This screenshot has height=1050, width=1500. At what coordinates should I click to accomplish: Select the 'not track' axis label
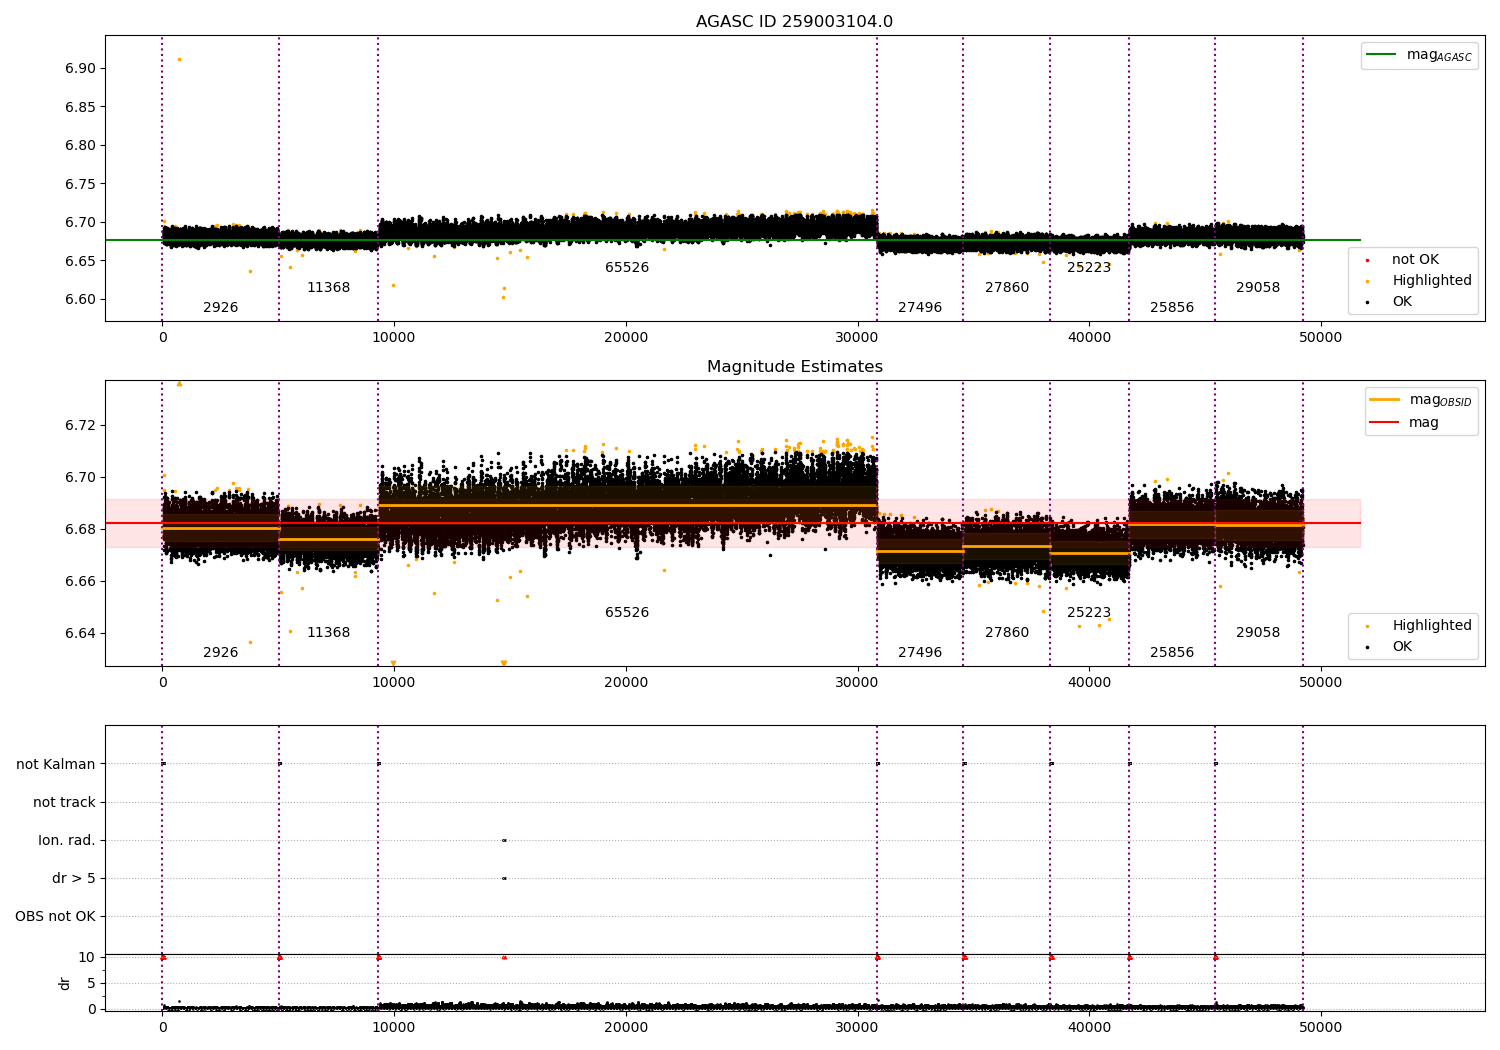64,802
